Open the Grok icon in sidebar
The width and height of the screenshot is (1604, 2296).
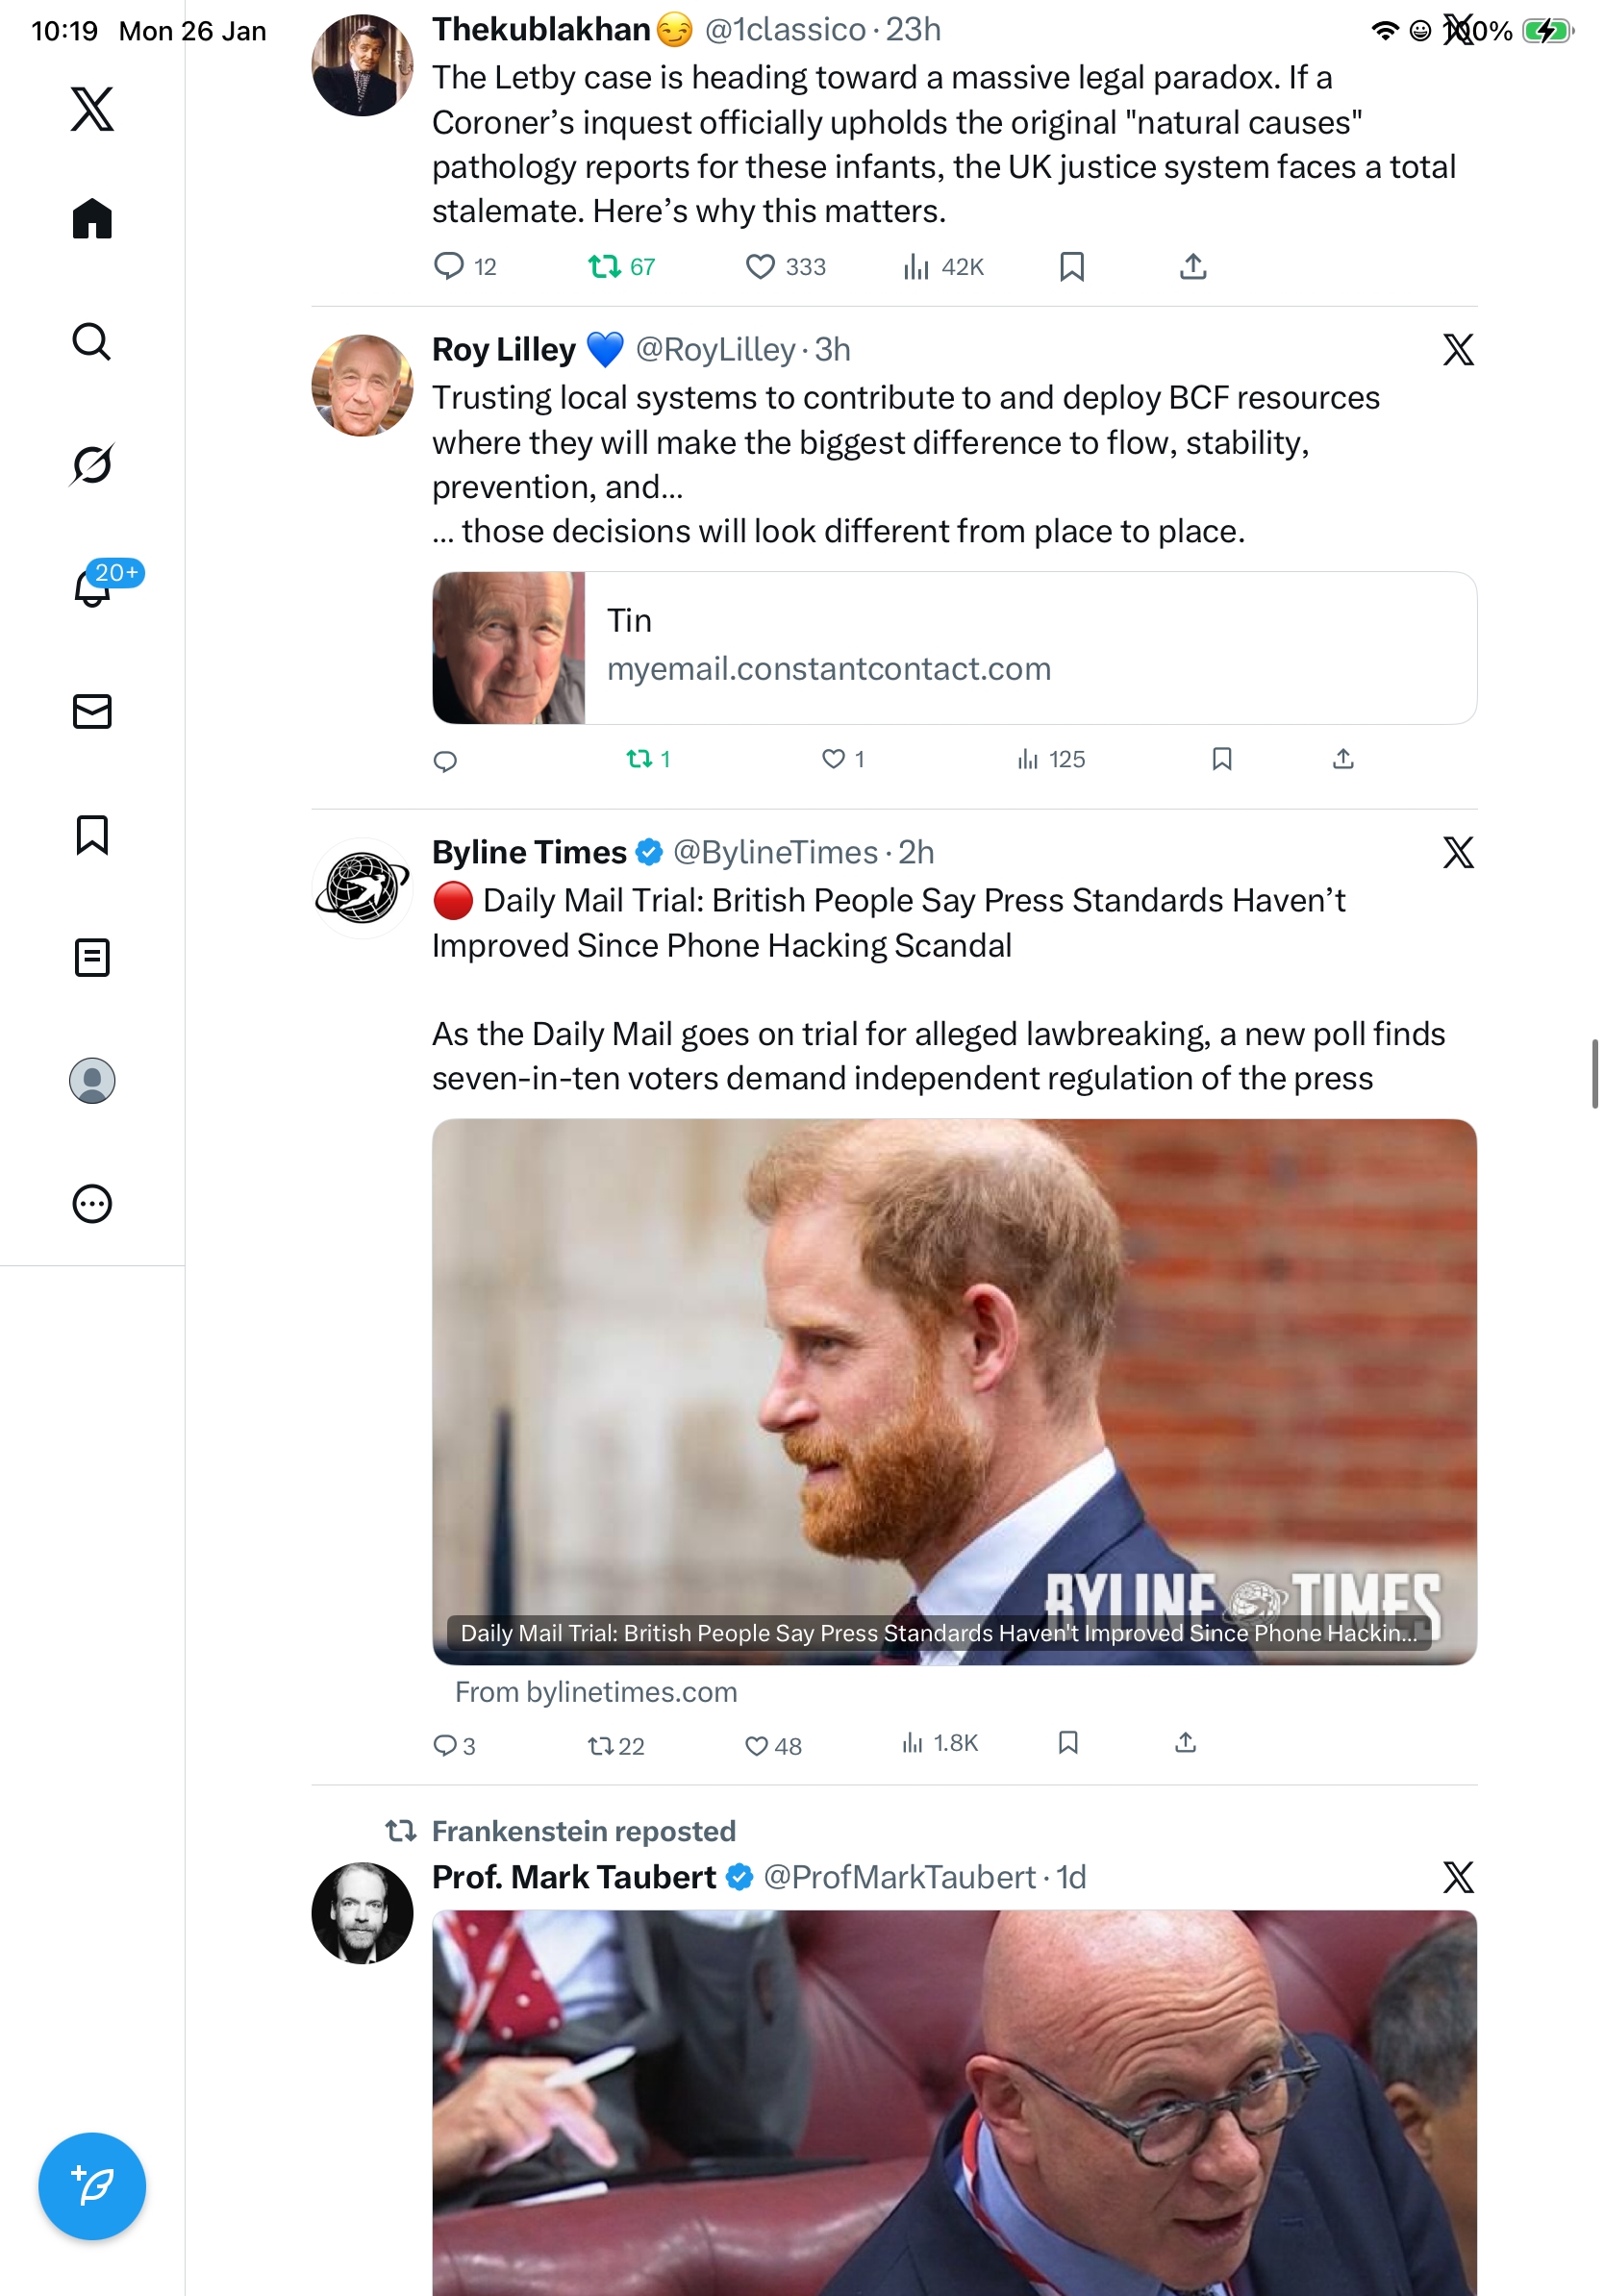point(92,464)
